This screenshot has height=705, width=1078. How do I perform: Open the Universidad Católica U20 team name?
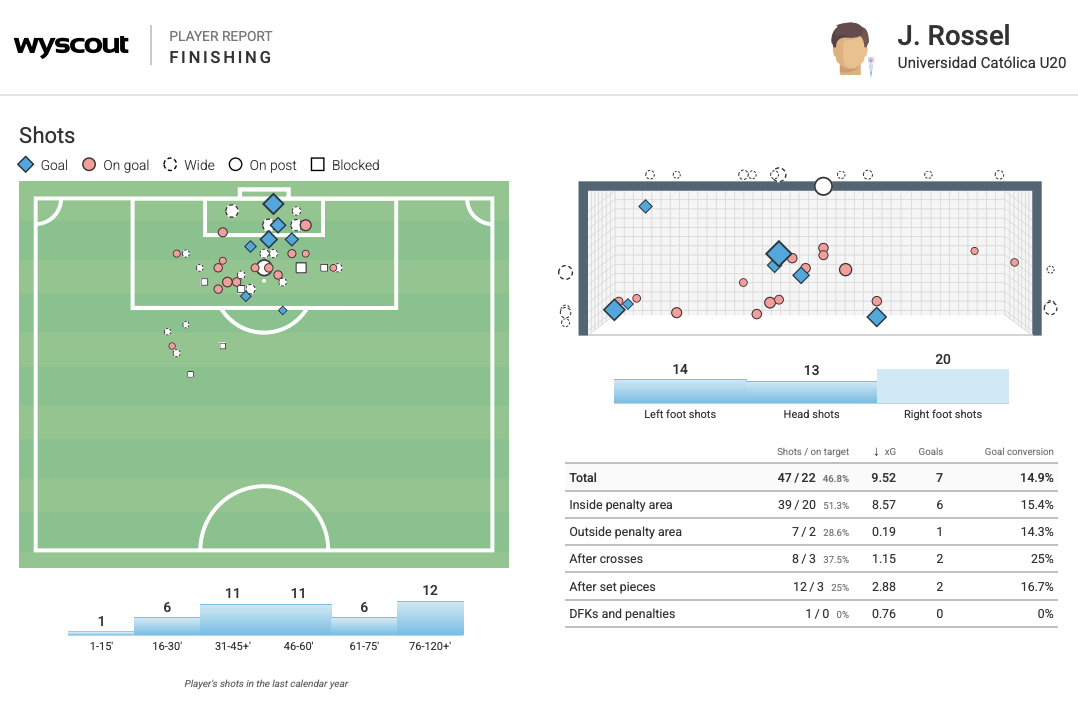click(x=981, y=63)
